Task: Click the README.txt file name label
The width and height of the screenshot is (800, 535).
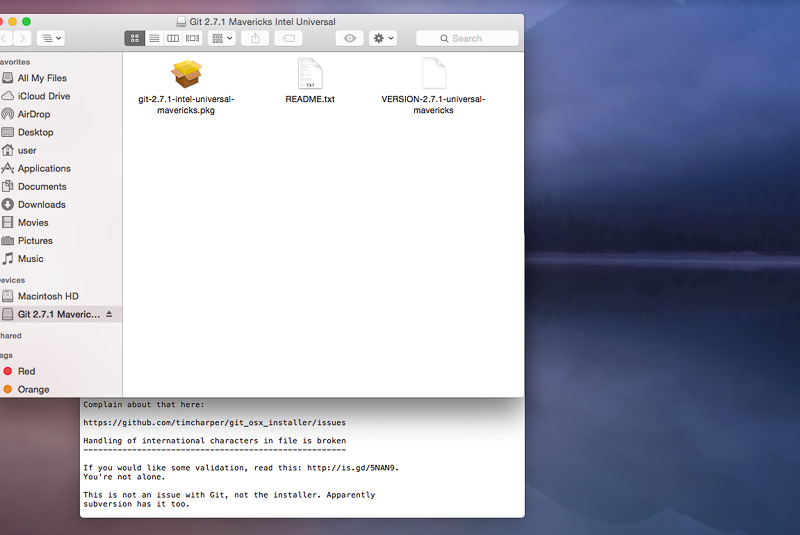Action: 310,99
